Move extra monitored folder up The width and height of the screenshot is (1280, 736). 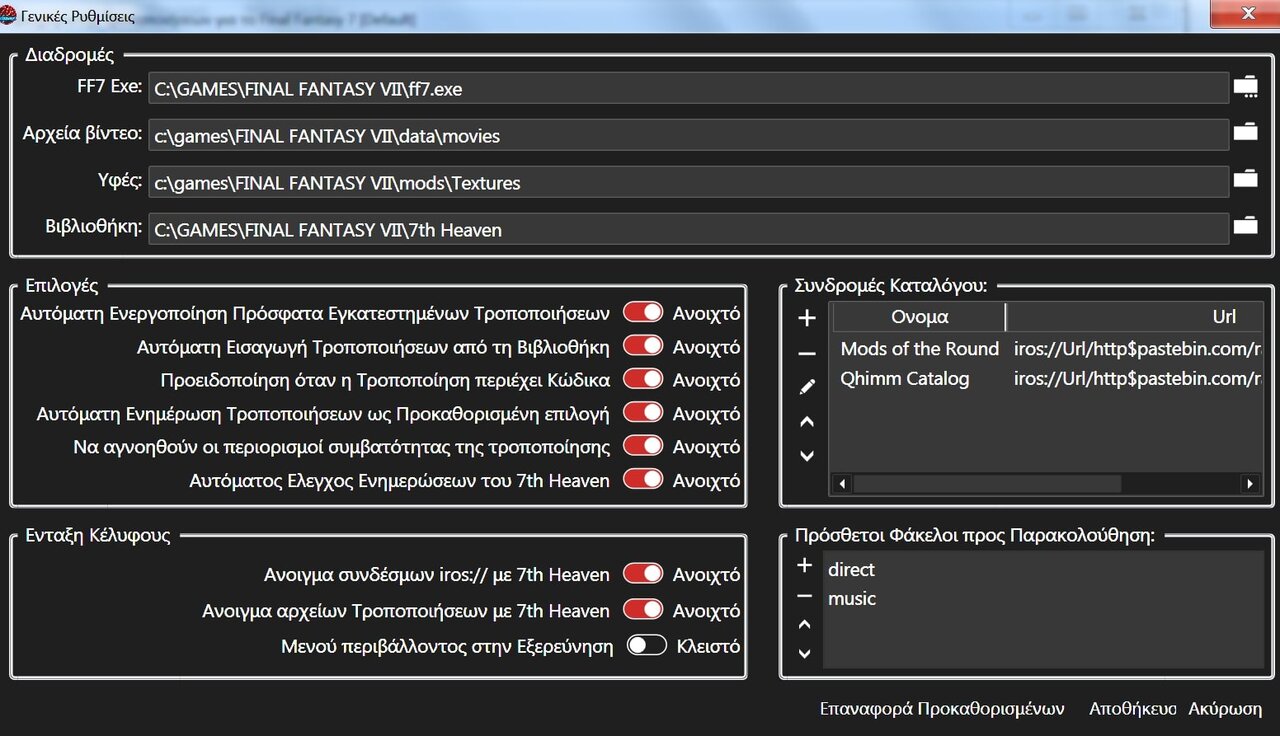coord(804,625)
